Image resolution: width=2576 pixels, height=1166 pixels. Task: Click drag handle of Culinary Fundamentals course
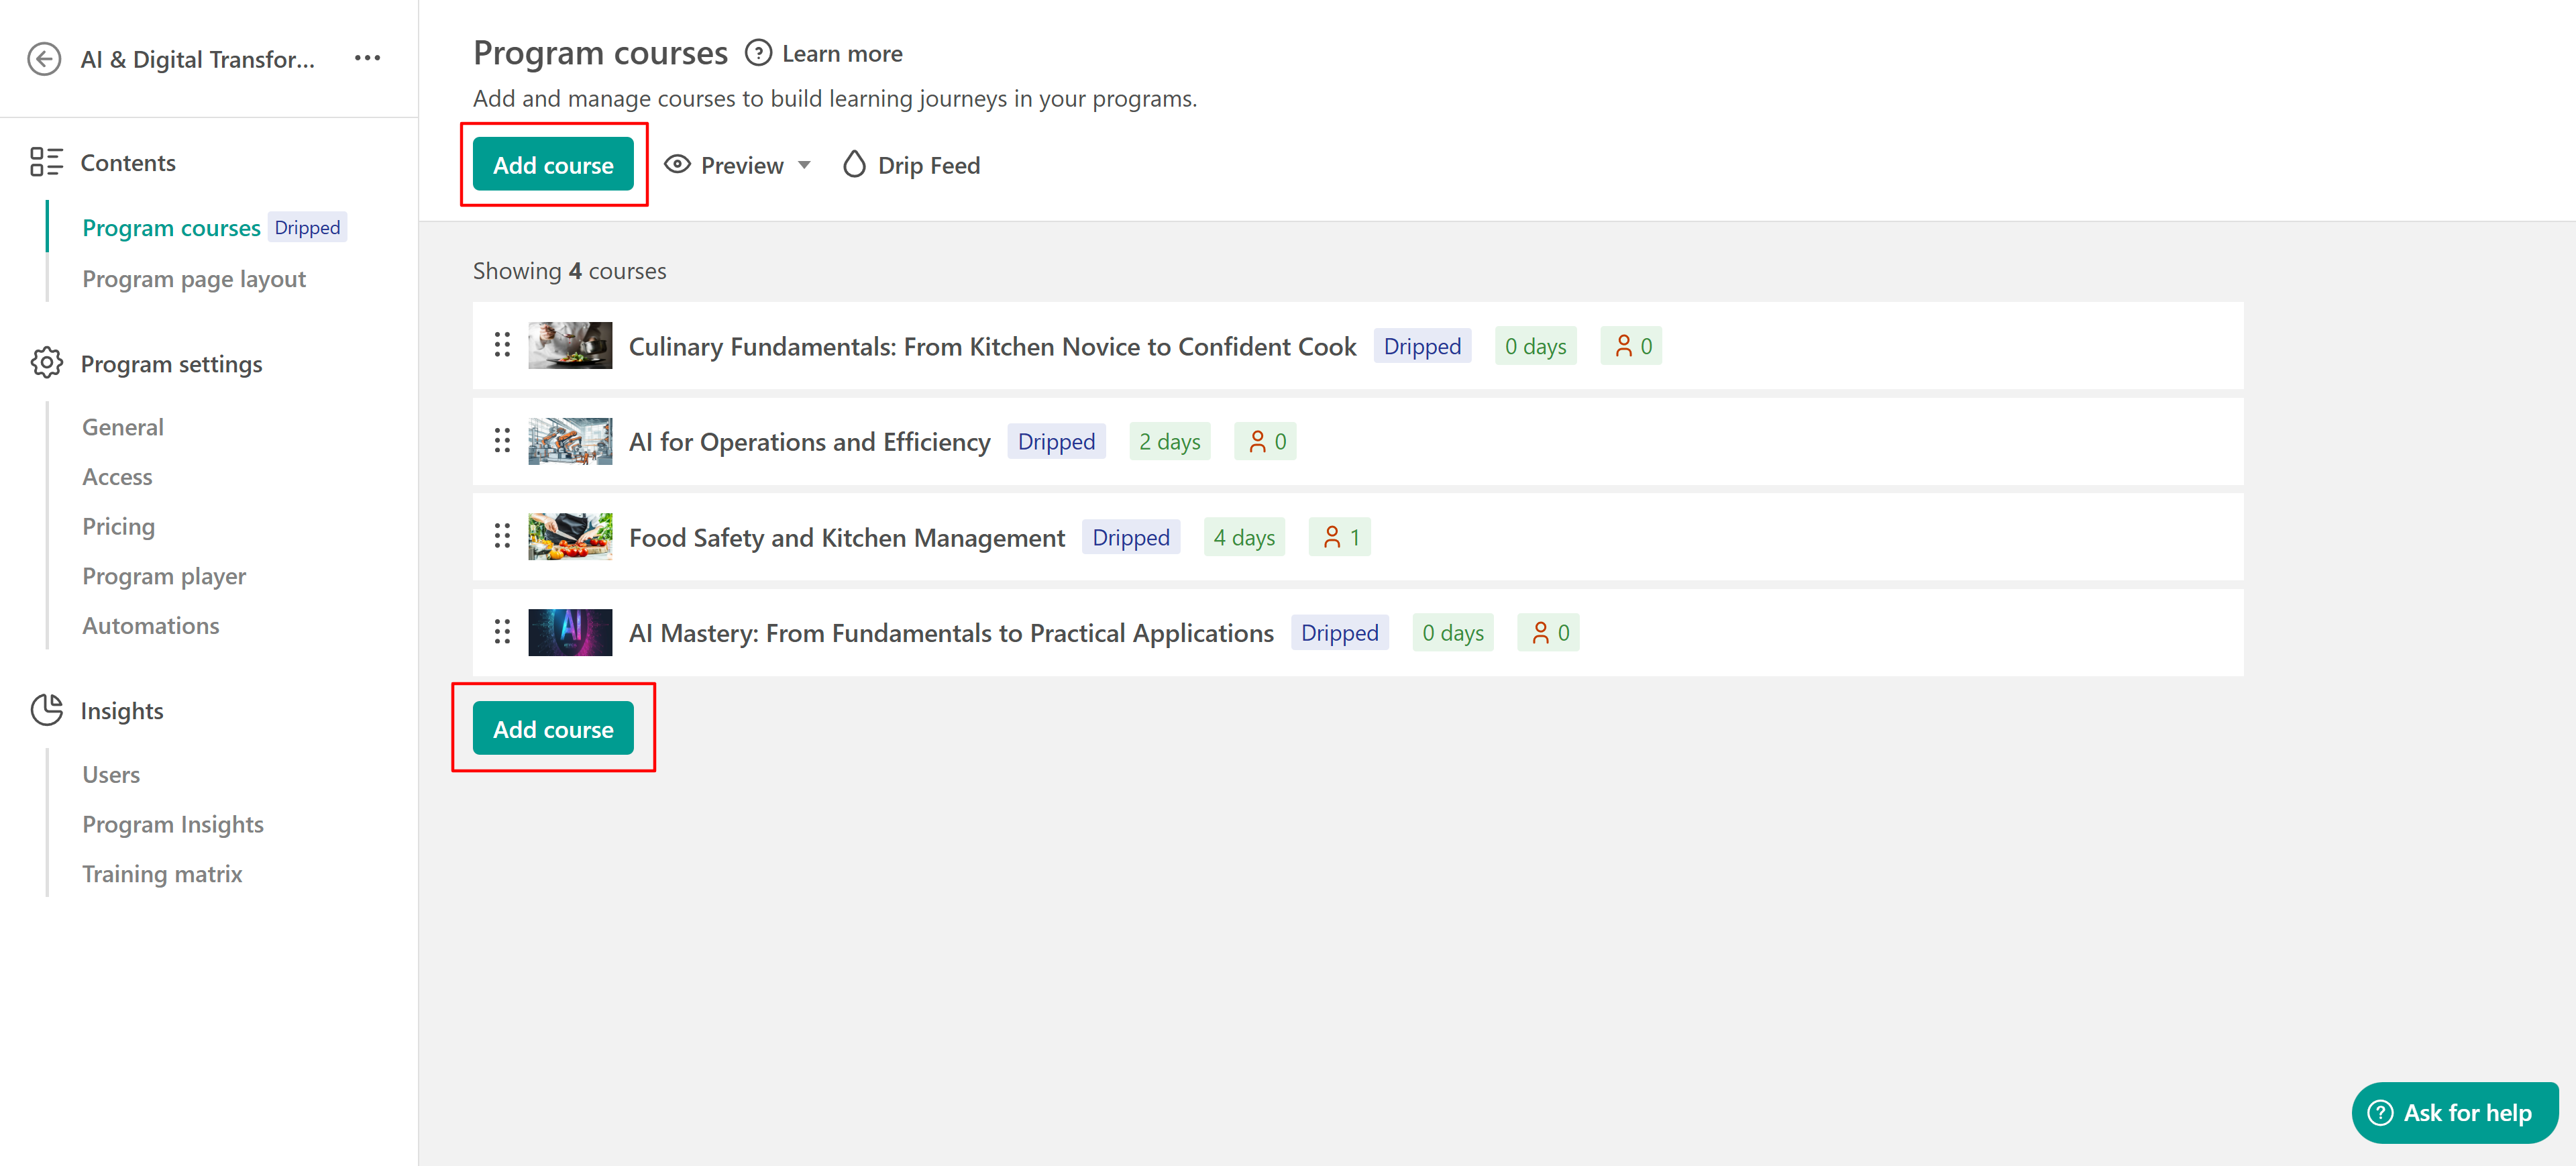tap(502, 346)
